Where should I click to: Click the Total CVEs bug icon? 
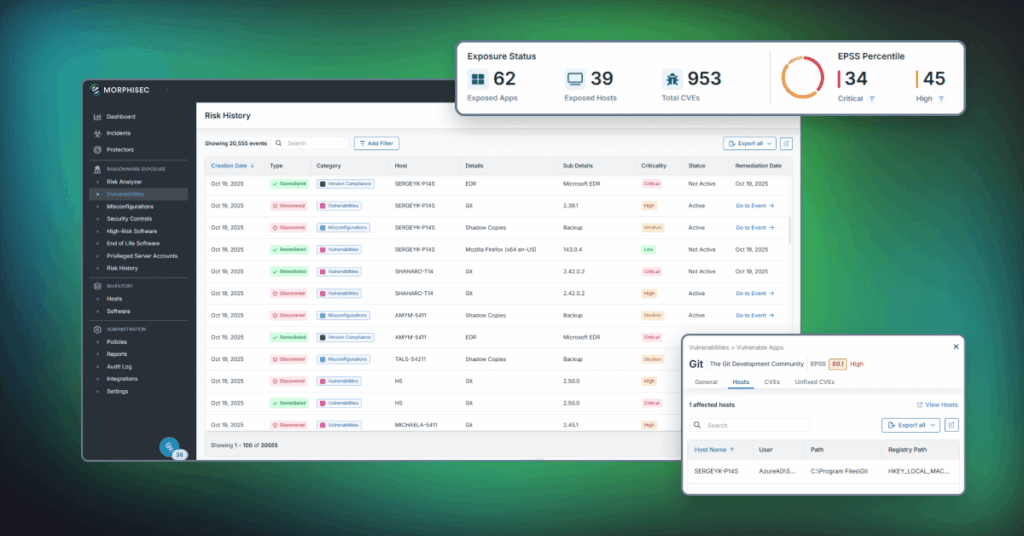(x=672, y=79)
